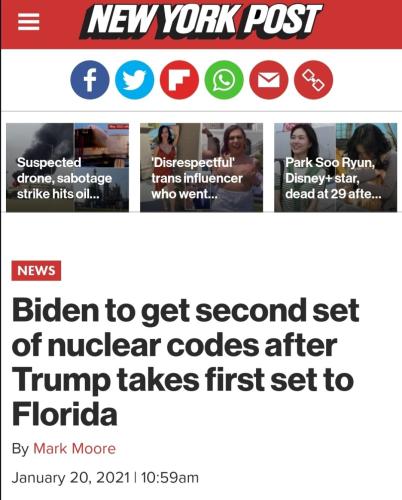402x500 pixels.
Task: View author Mark Moore's page
Action: coord(74,449)
